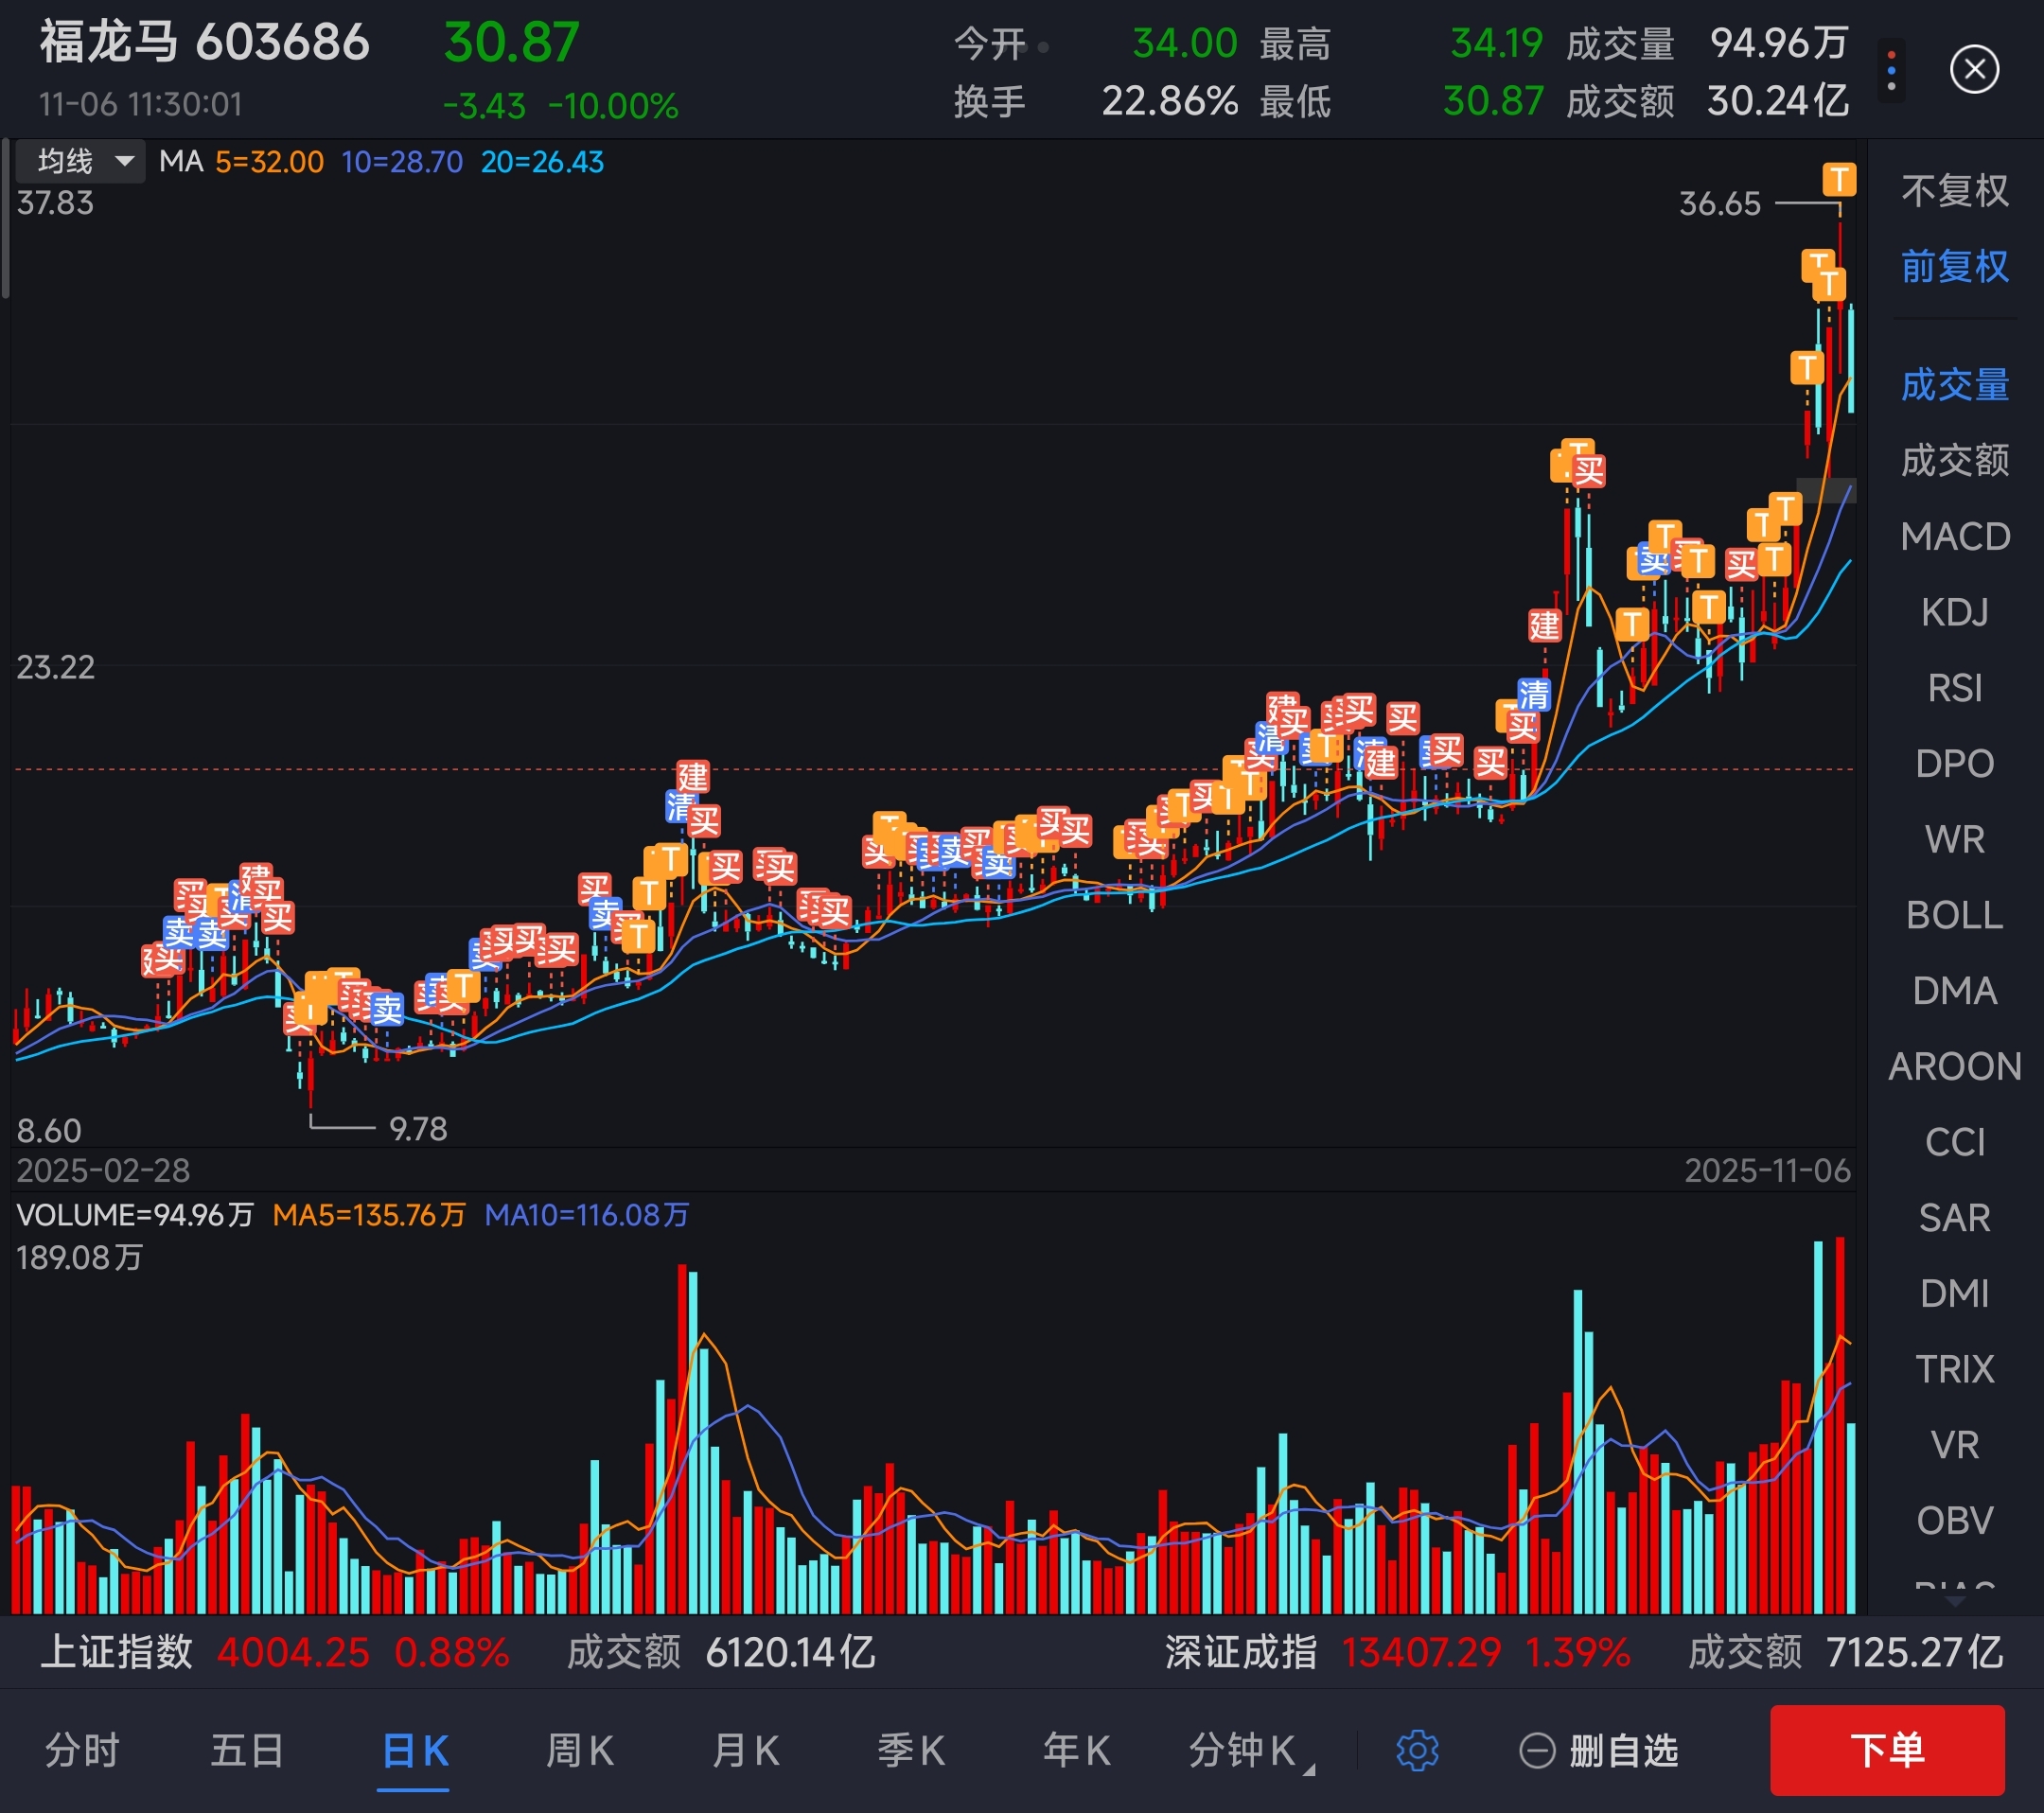The image size is (2044, 1813).
Task: Close the chart with X icon
Action: 1974,70
